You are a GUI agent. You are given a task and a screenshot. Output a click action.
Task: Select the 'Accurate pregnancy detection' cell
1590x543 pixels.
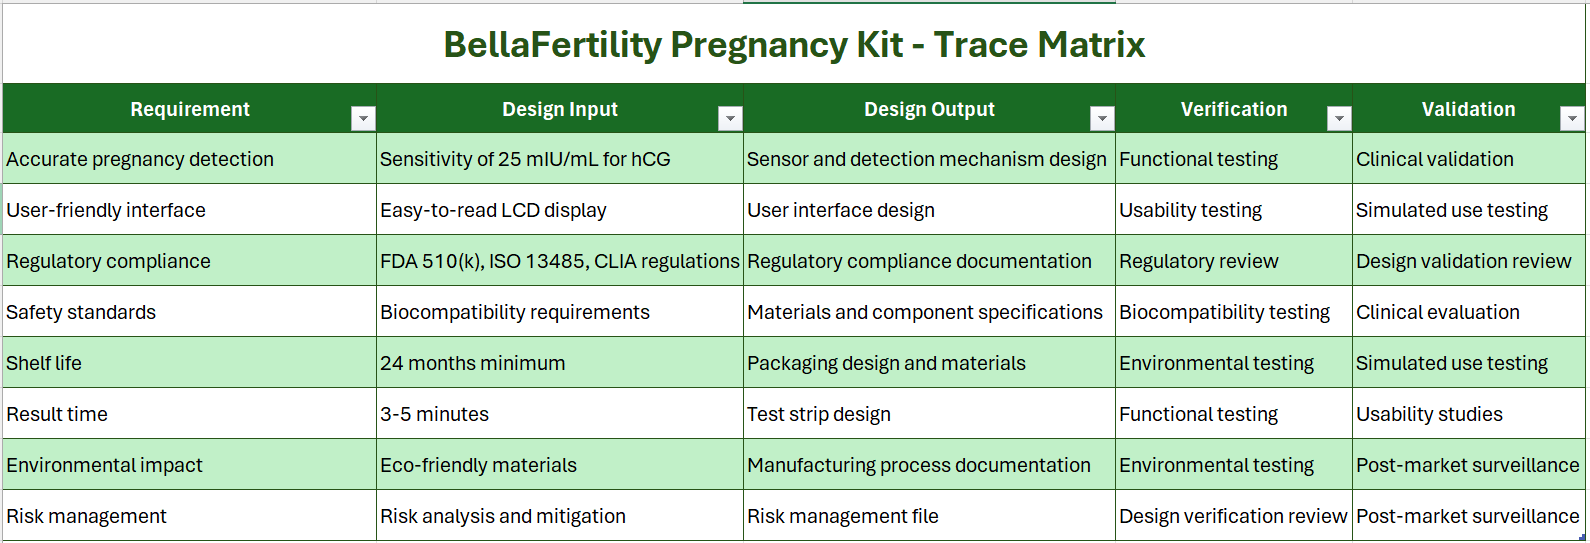click(140, 159)
